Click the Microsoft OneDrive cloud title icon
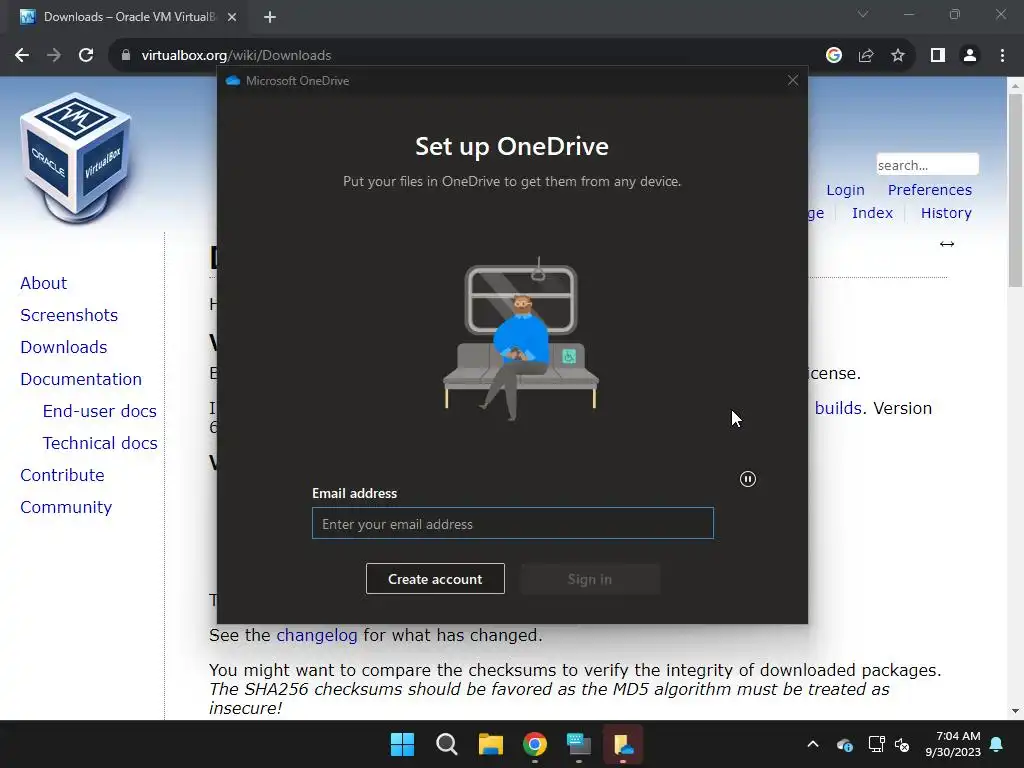The height and width of the screenshot is (768, 1024). click(232, 80)
